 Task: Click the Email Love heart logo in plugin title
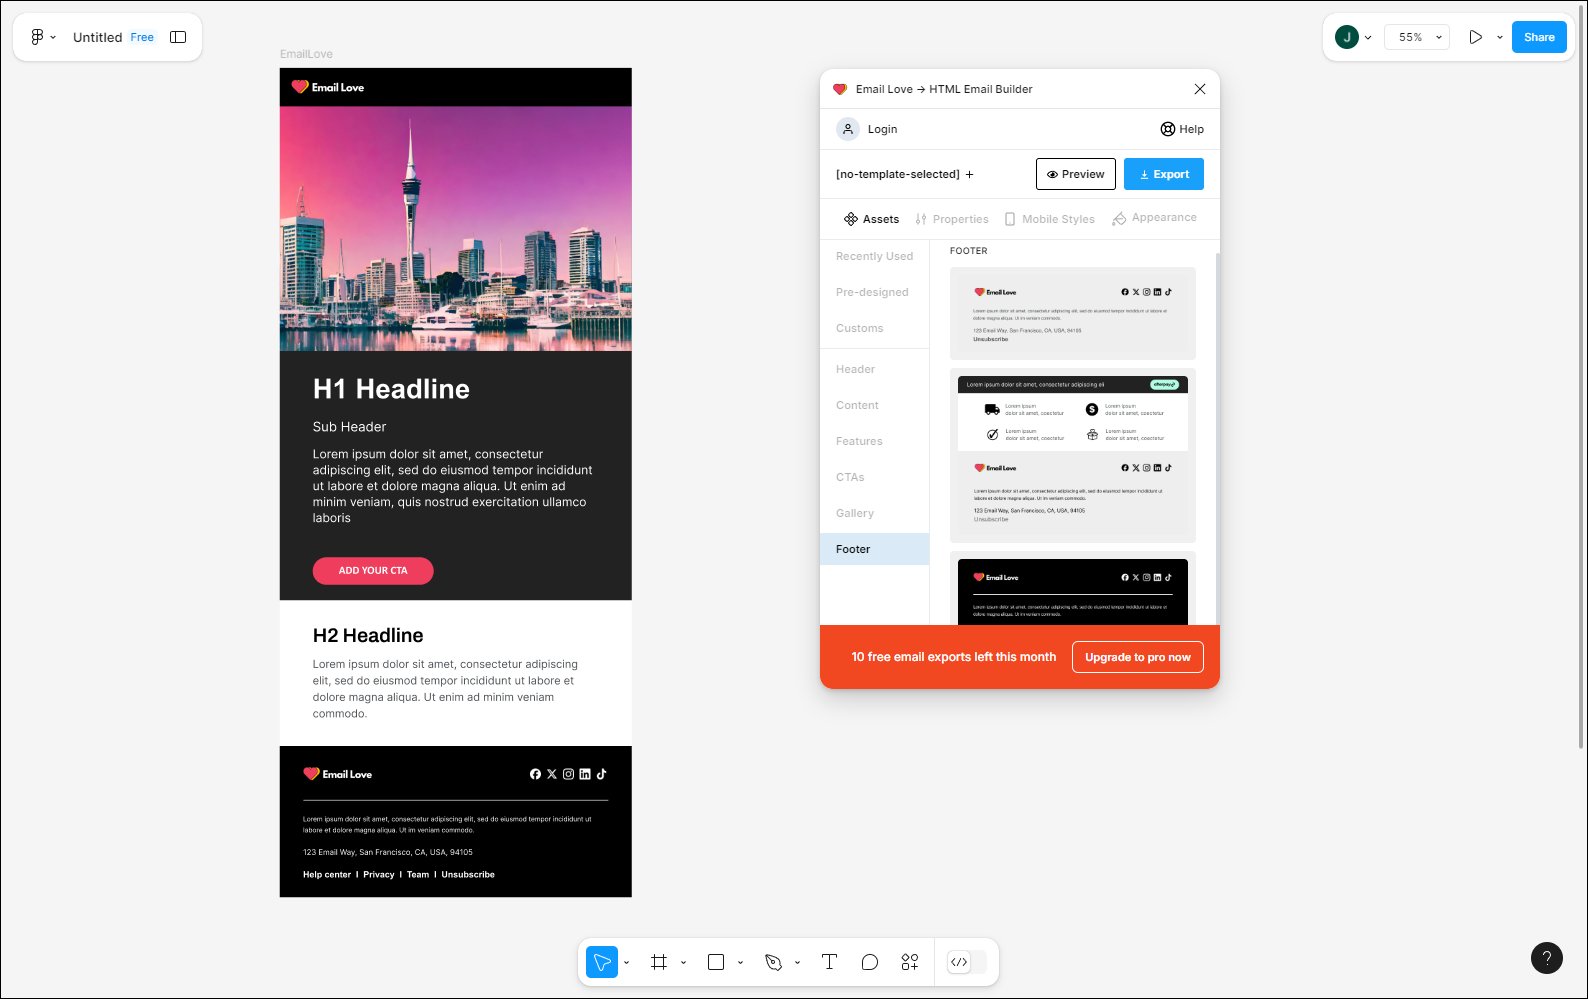840,89
